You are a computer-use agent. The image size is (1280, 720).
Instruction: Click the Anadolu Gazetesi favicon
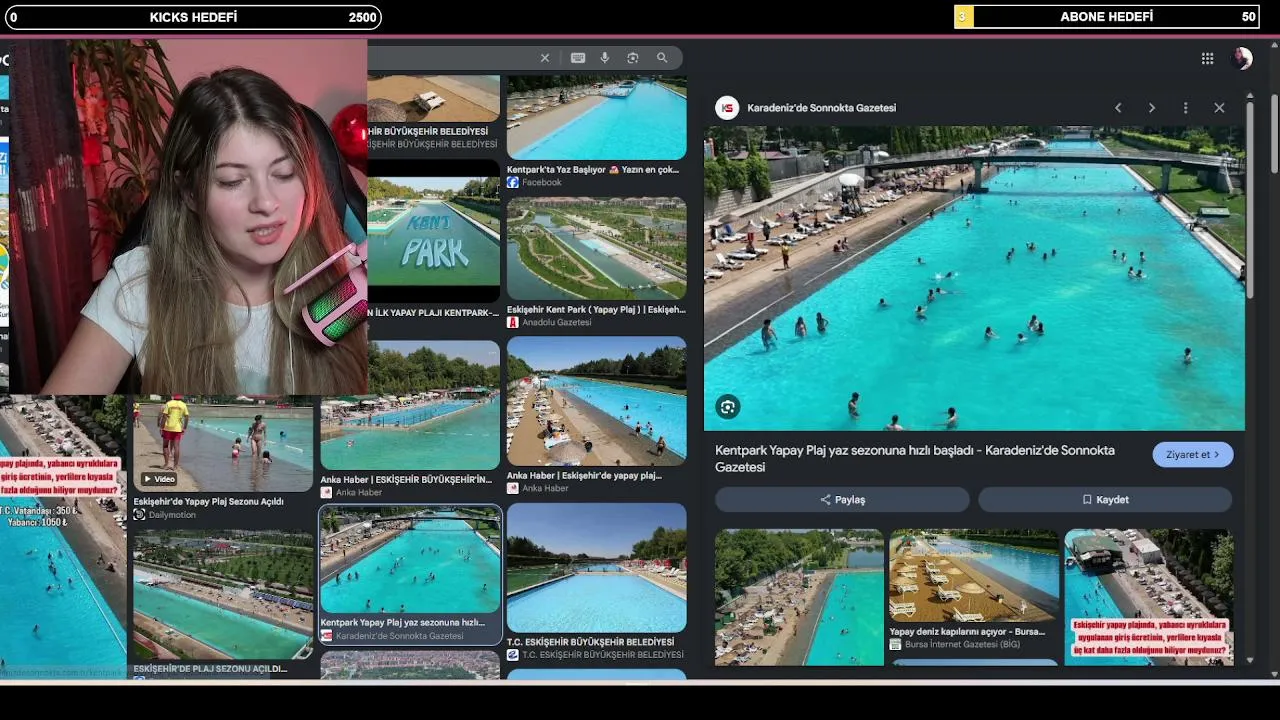click(513, 323)
